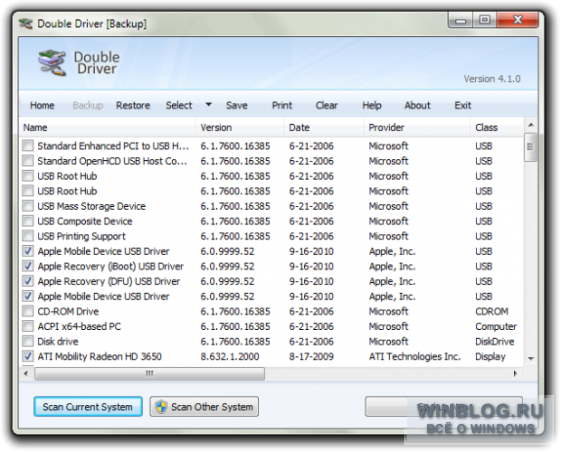Select the ACPI x64-based PC row name
The image size is (561, 452).
pos(79,326)
